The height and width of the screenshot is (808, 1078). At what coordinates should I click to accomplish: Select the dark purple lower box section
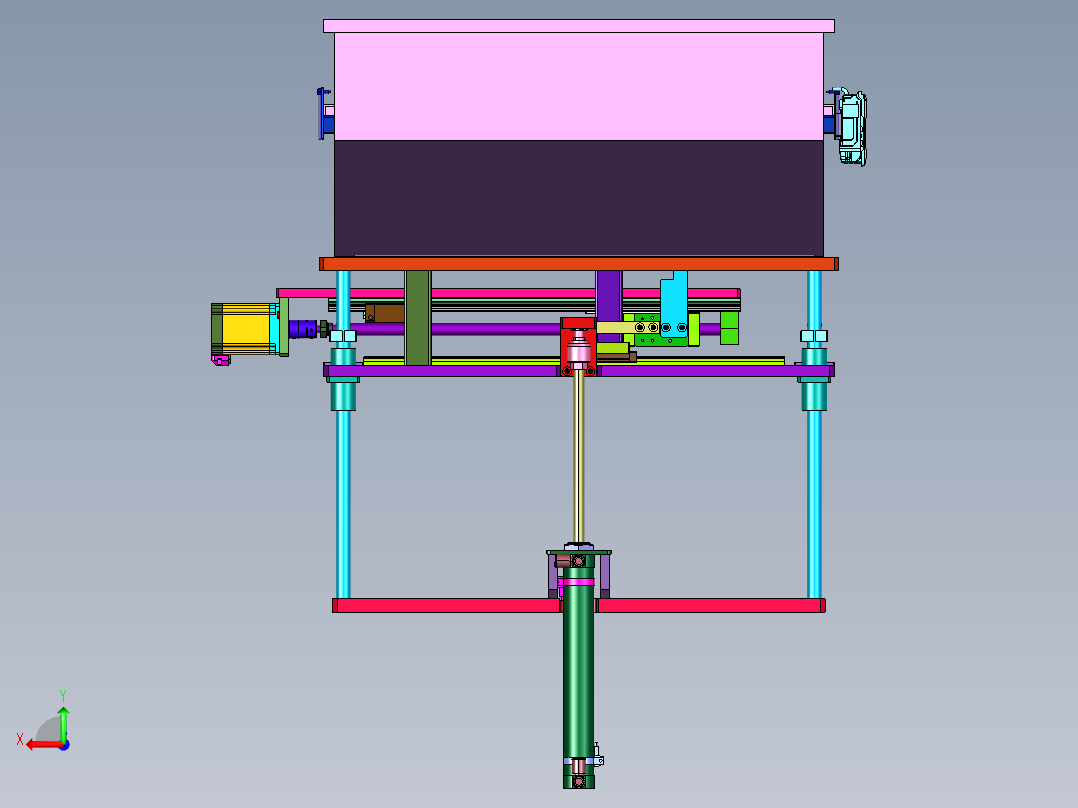579,199
